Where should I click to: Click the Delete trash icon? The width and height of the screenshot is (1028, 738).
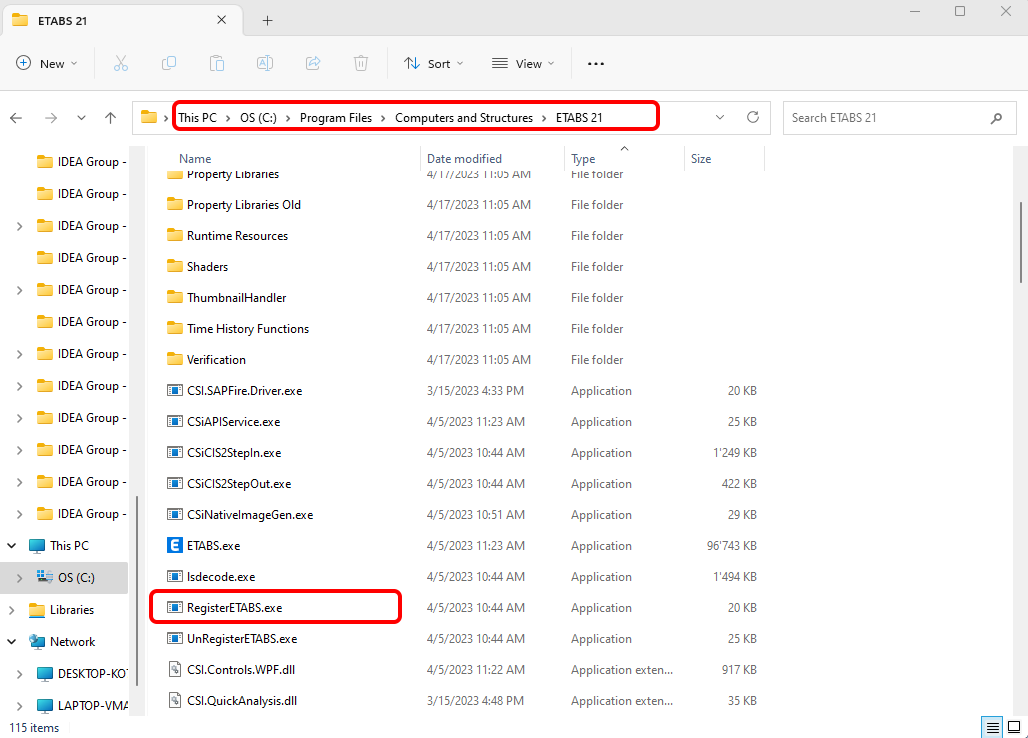(x=361, y=63)
